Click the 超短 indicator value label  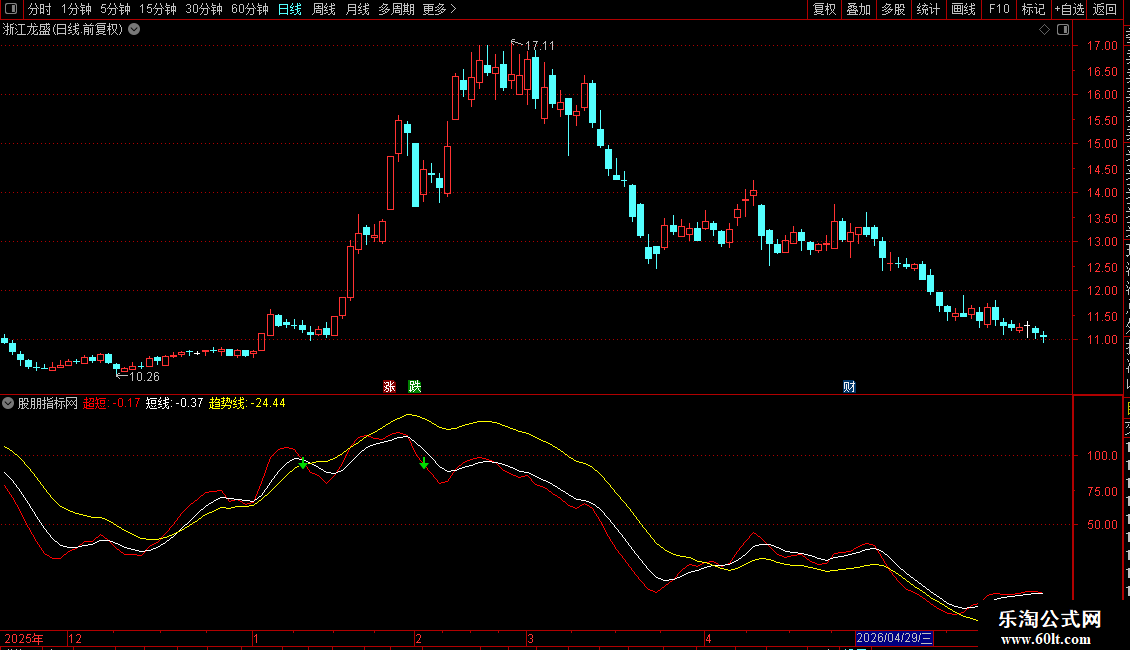(111, 403)
